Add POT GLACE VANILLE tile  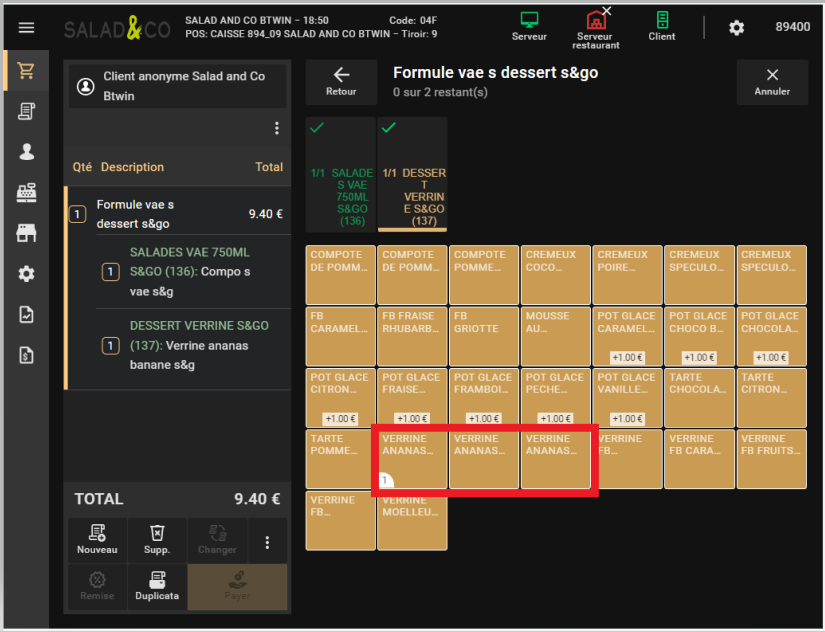(x=628, y=398)
